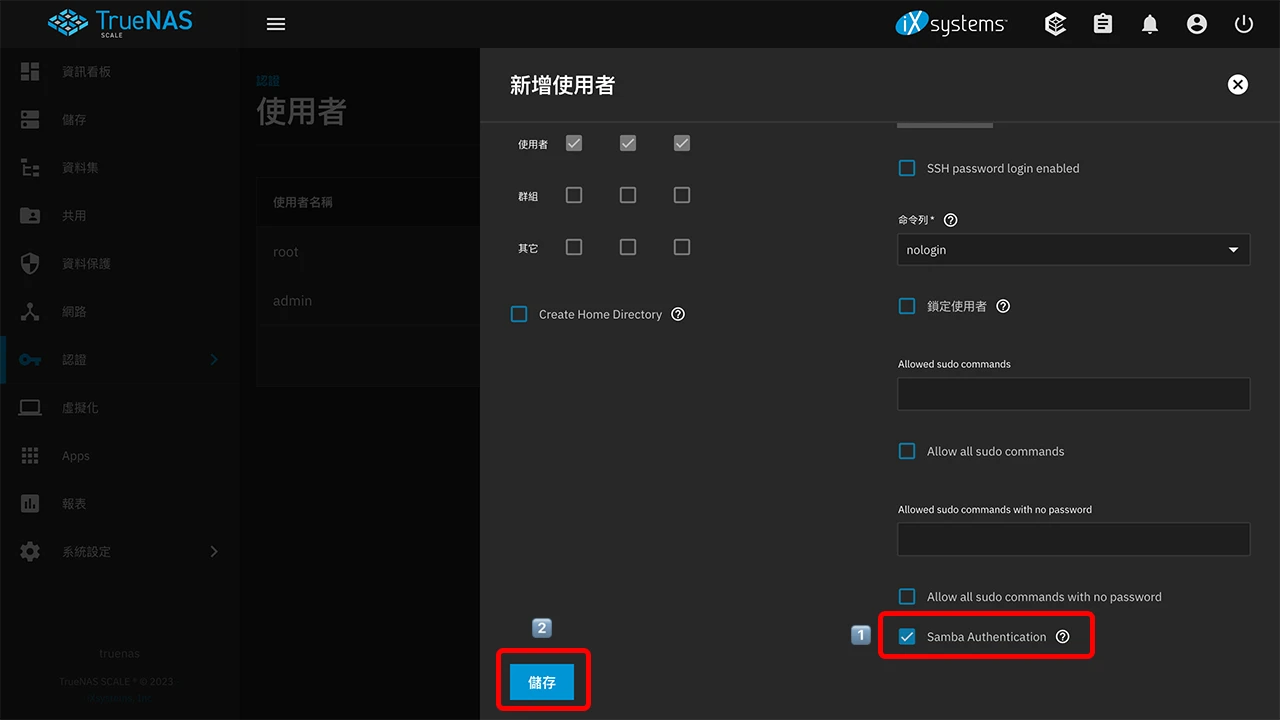Open the 資料集 datasets section

pyautogui.click(x=29, y=167)
